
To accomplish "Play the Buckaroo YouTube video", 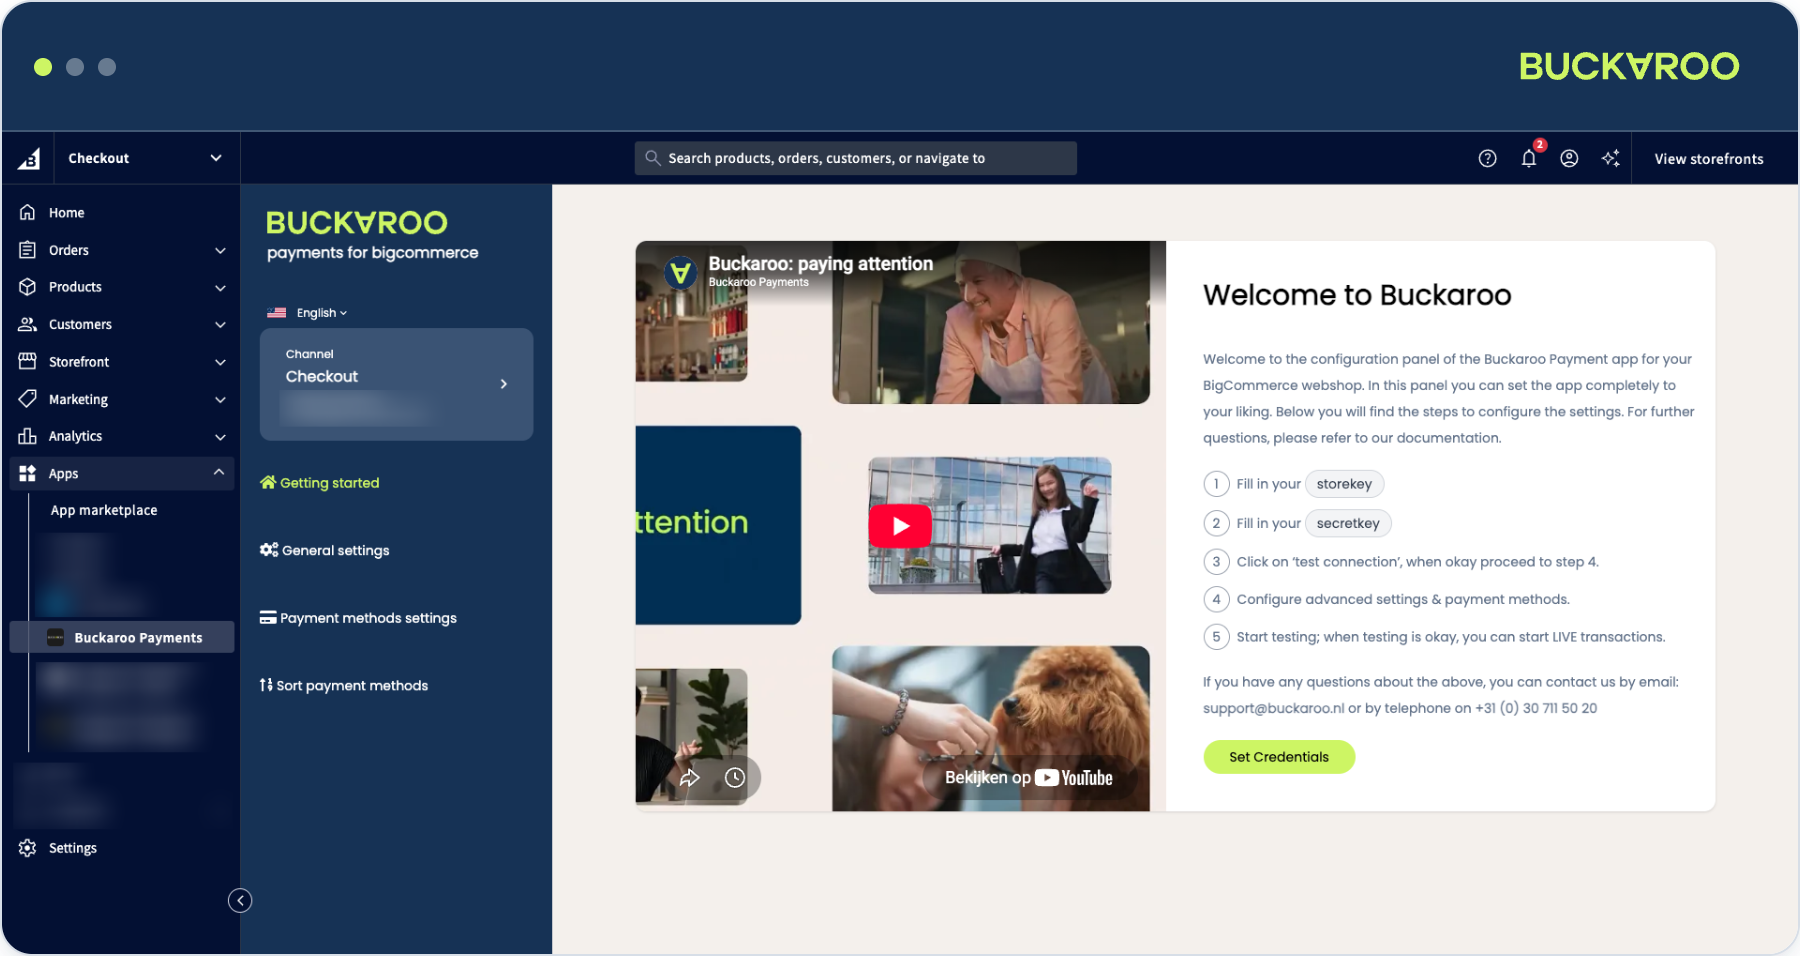I will click(x=900, y=526).
